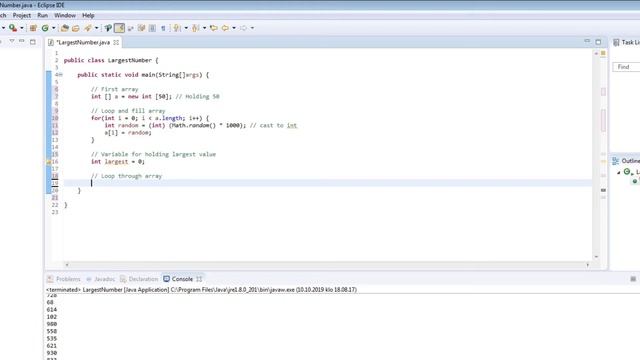The width and height of the screenshot is (640, 360).
Task: Click the Console toolbar icon at right
Action: [x=633, y=279]
